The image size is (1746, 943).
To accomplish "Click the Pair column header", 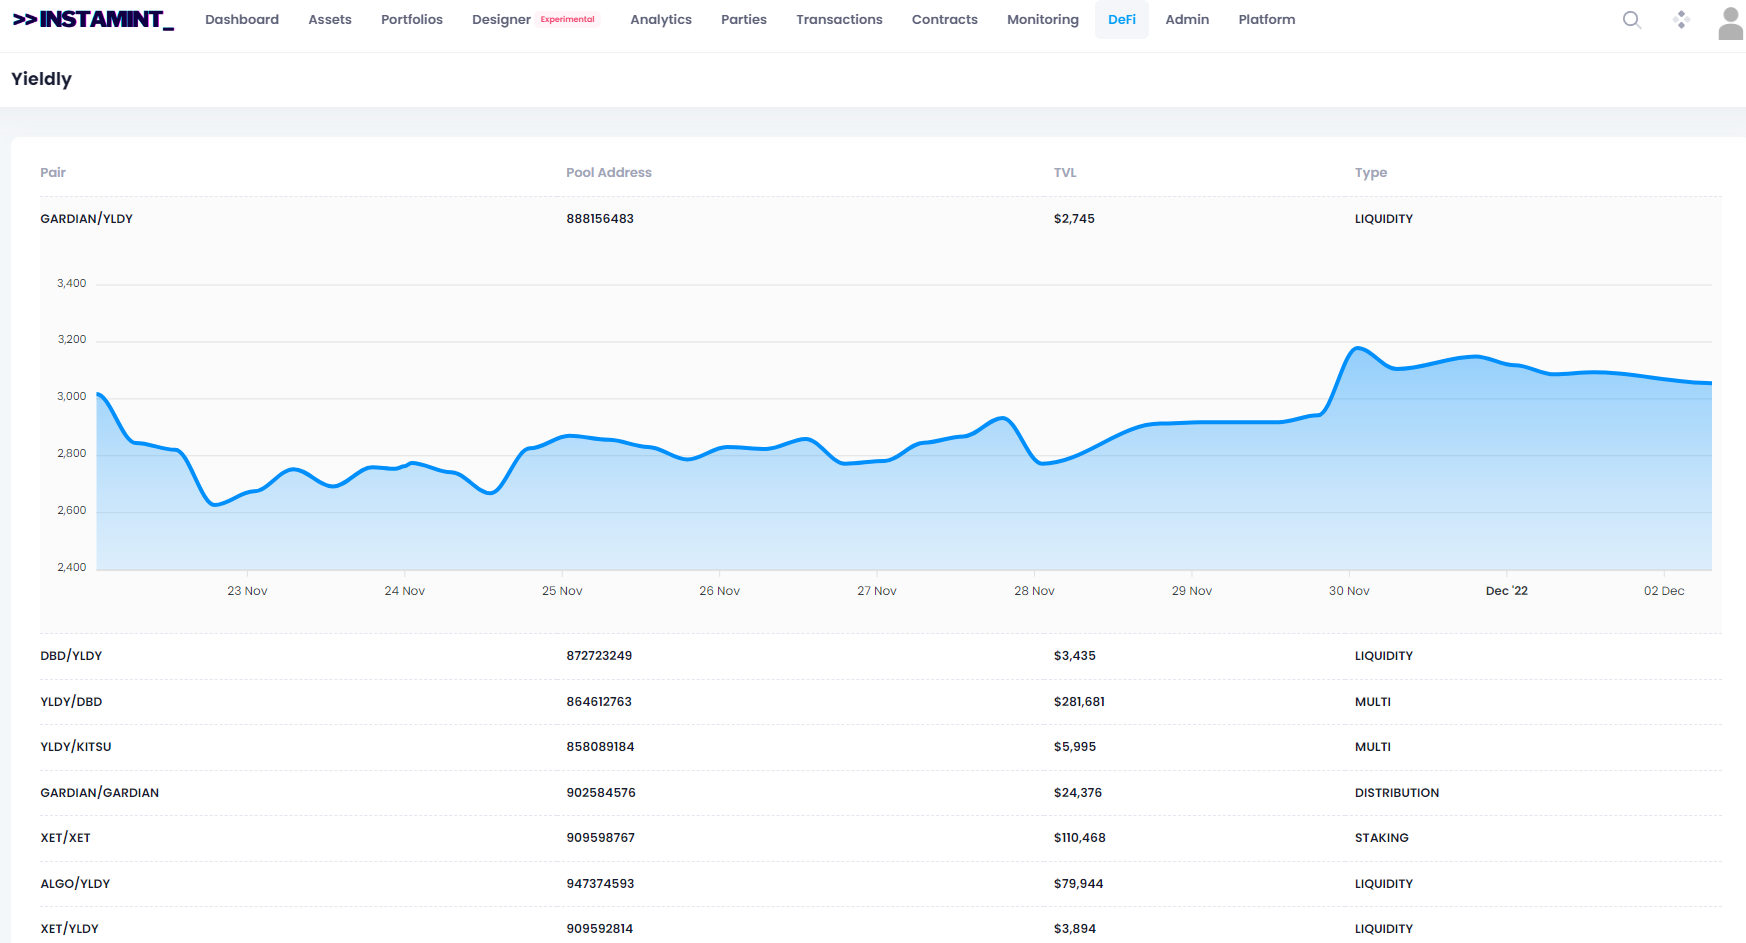I will (53, 173).
